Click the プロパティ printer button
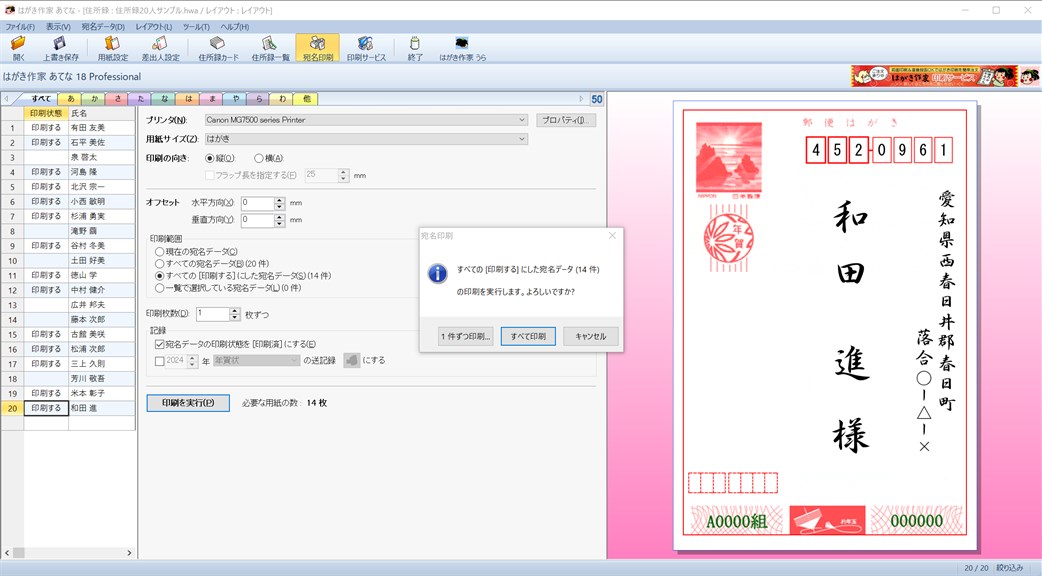 566,120
